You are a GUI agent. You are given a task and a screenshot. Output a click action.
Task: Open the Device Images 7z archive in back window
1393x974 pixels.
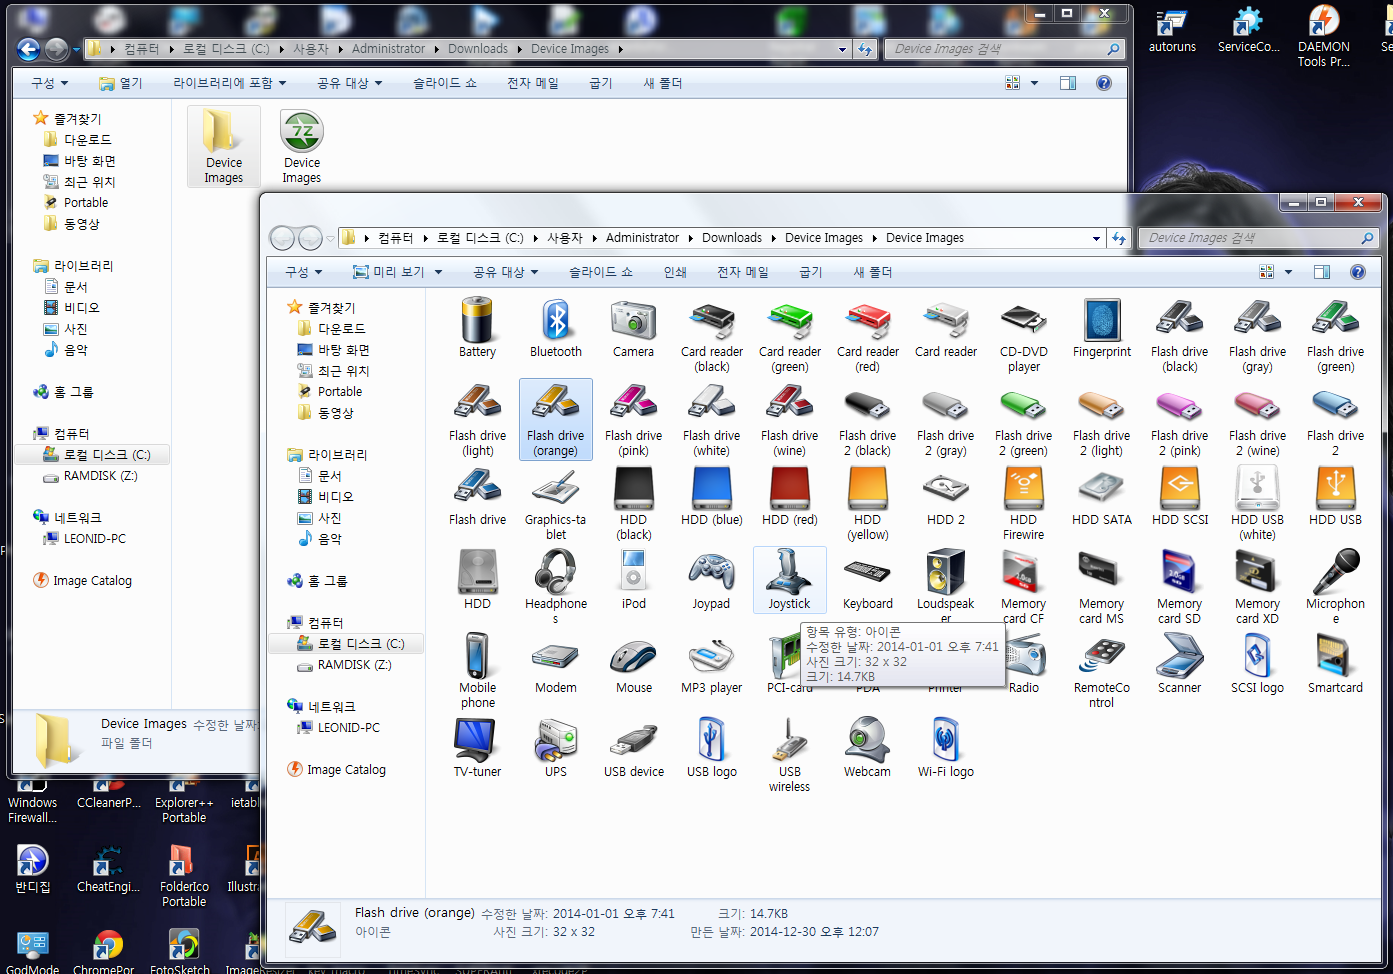coord(302,147)
